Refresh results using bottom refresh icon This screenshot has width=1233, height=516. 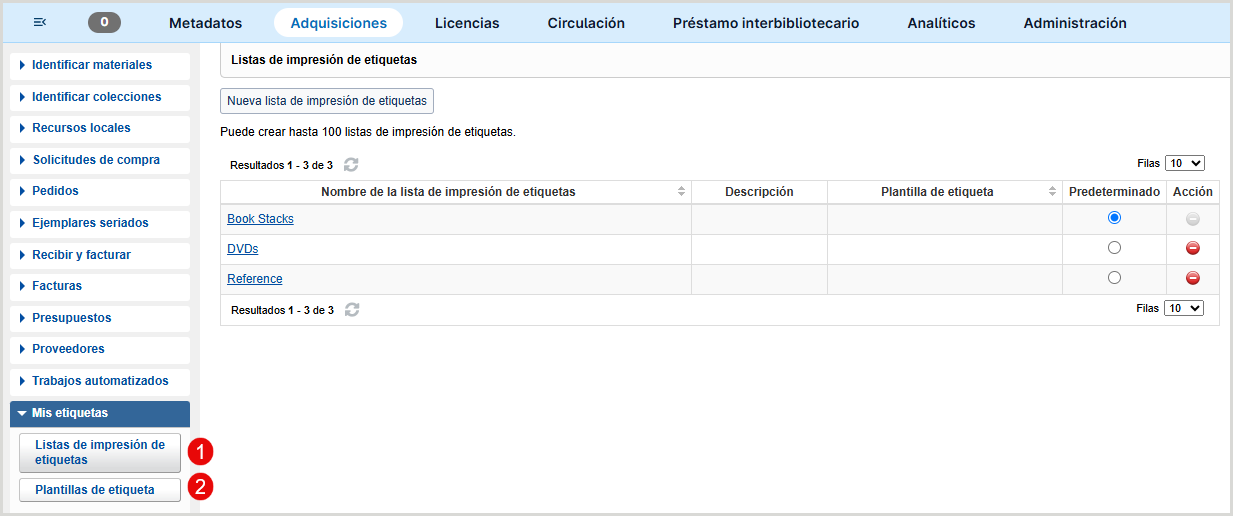(x=351, y=310)
